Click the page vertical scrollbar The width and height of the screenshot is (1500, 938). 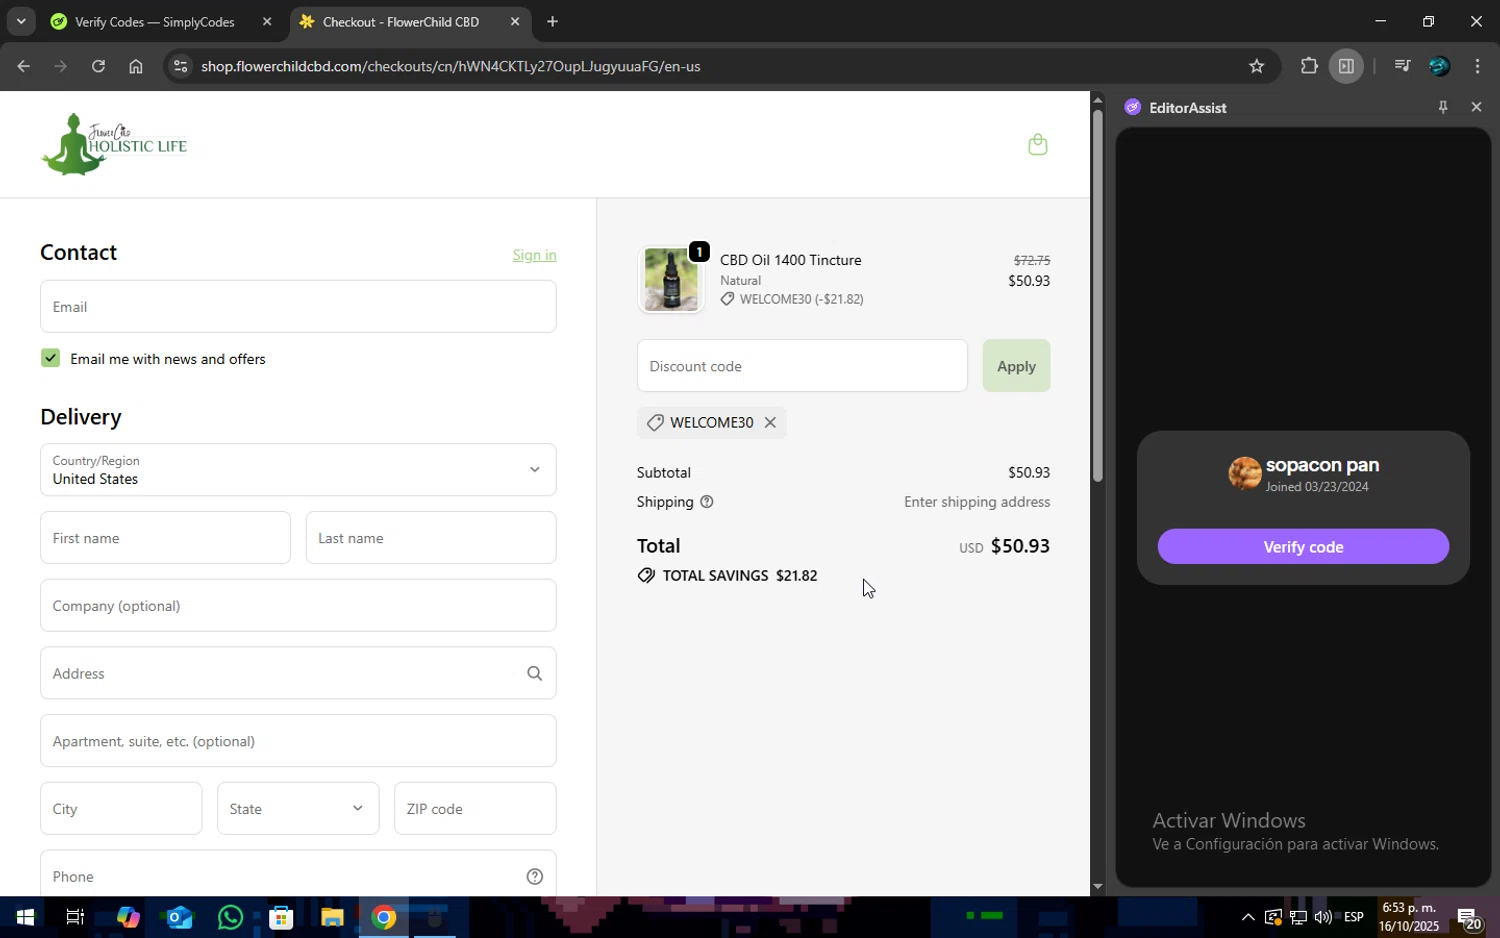pyautogui.click(x=1097, y=295)
